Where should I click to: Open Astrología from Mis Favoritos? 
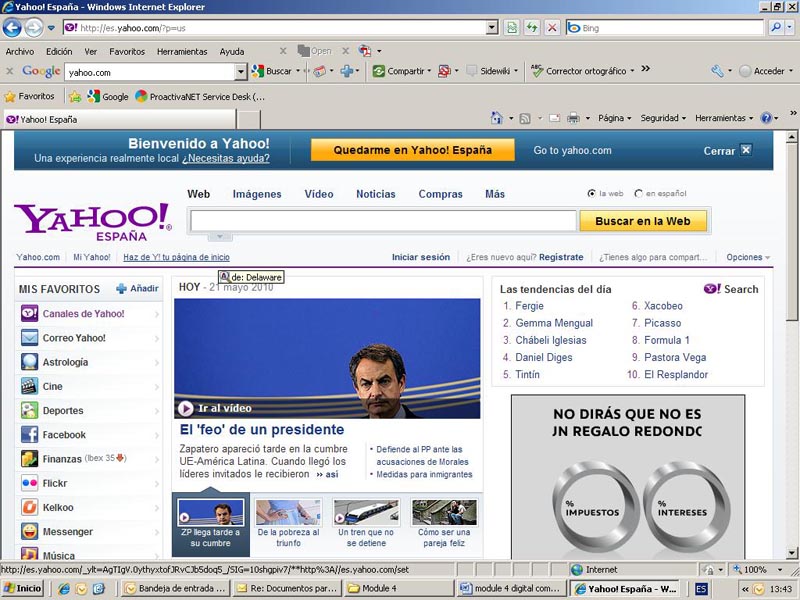pos(65,362)
